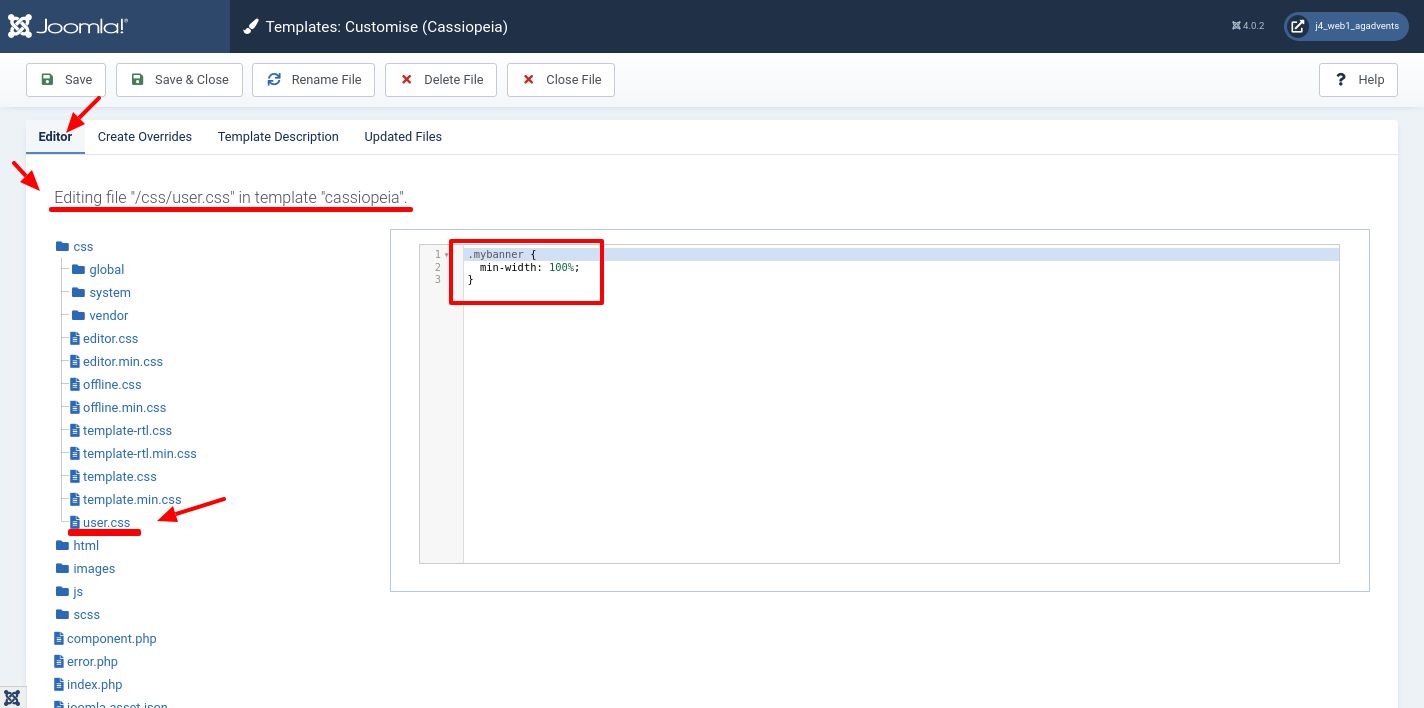Click file icon beside user.css
Screen dimensions: 1424x708
click(x=74, y=523)
